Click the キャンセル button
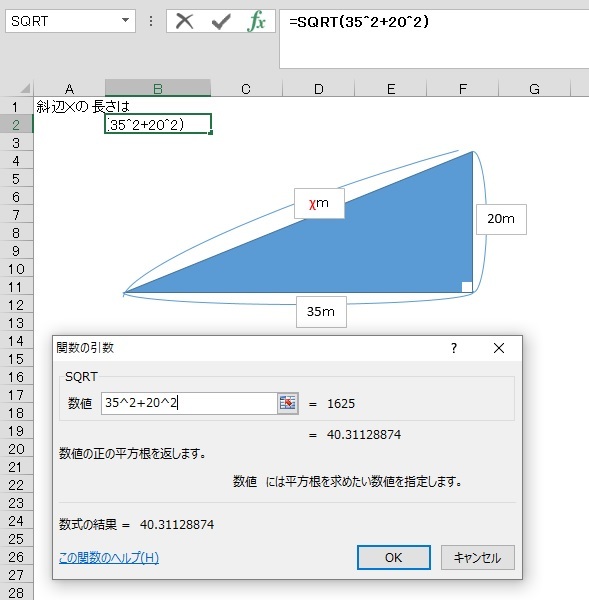 coord(478,557)
